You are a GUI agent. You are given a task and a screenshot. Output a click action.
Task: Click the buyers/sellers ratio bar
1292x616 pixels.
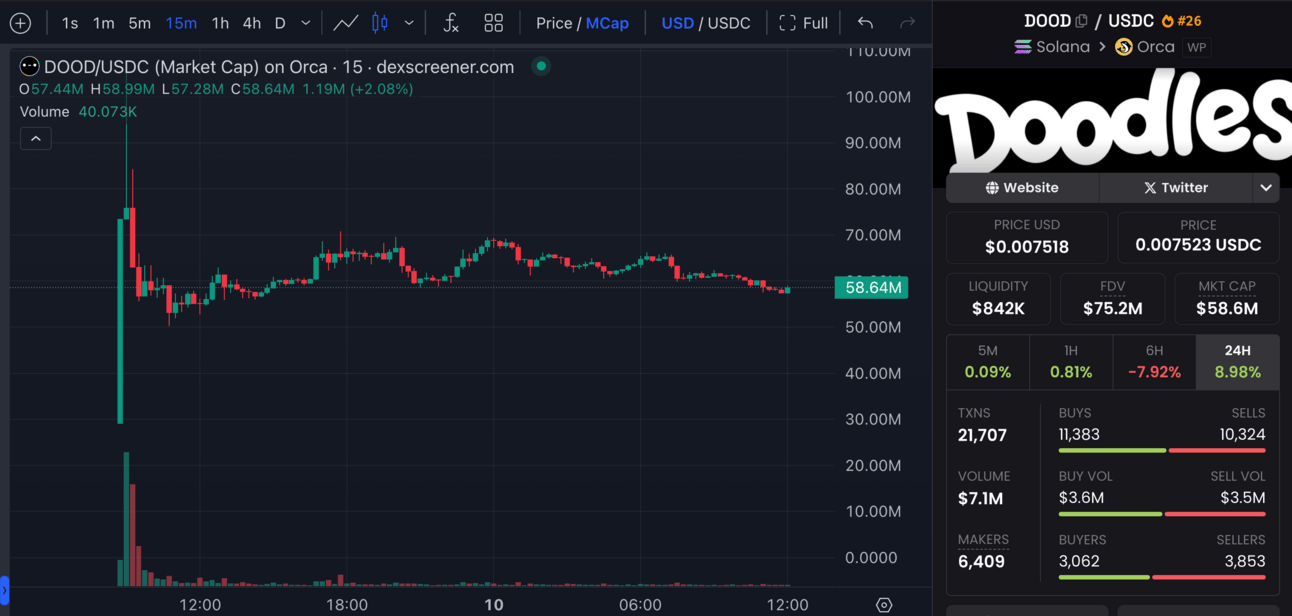(1162, 577)
